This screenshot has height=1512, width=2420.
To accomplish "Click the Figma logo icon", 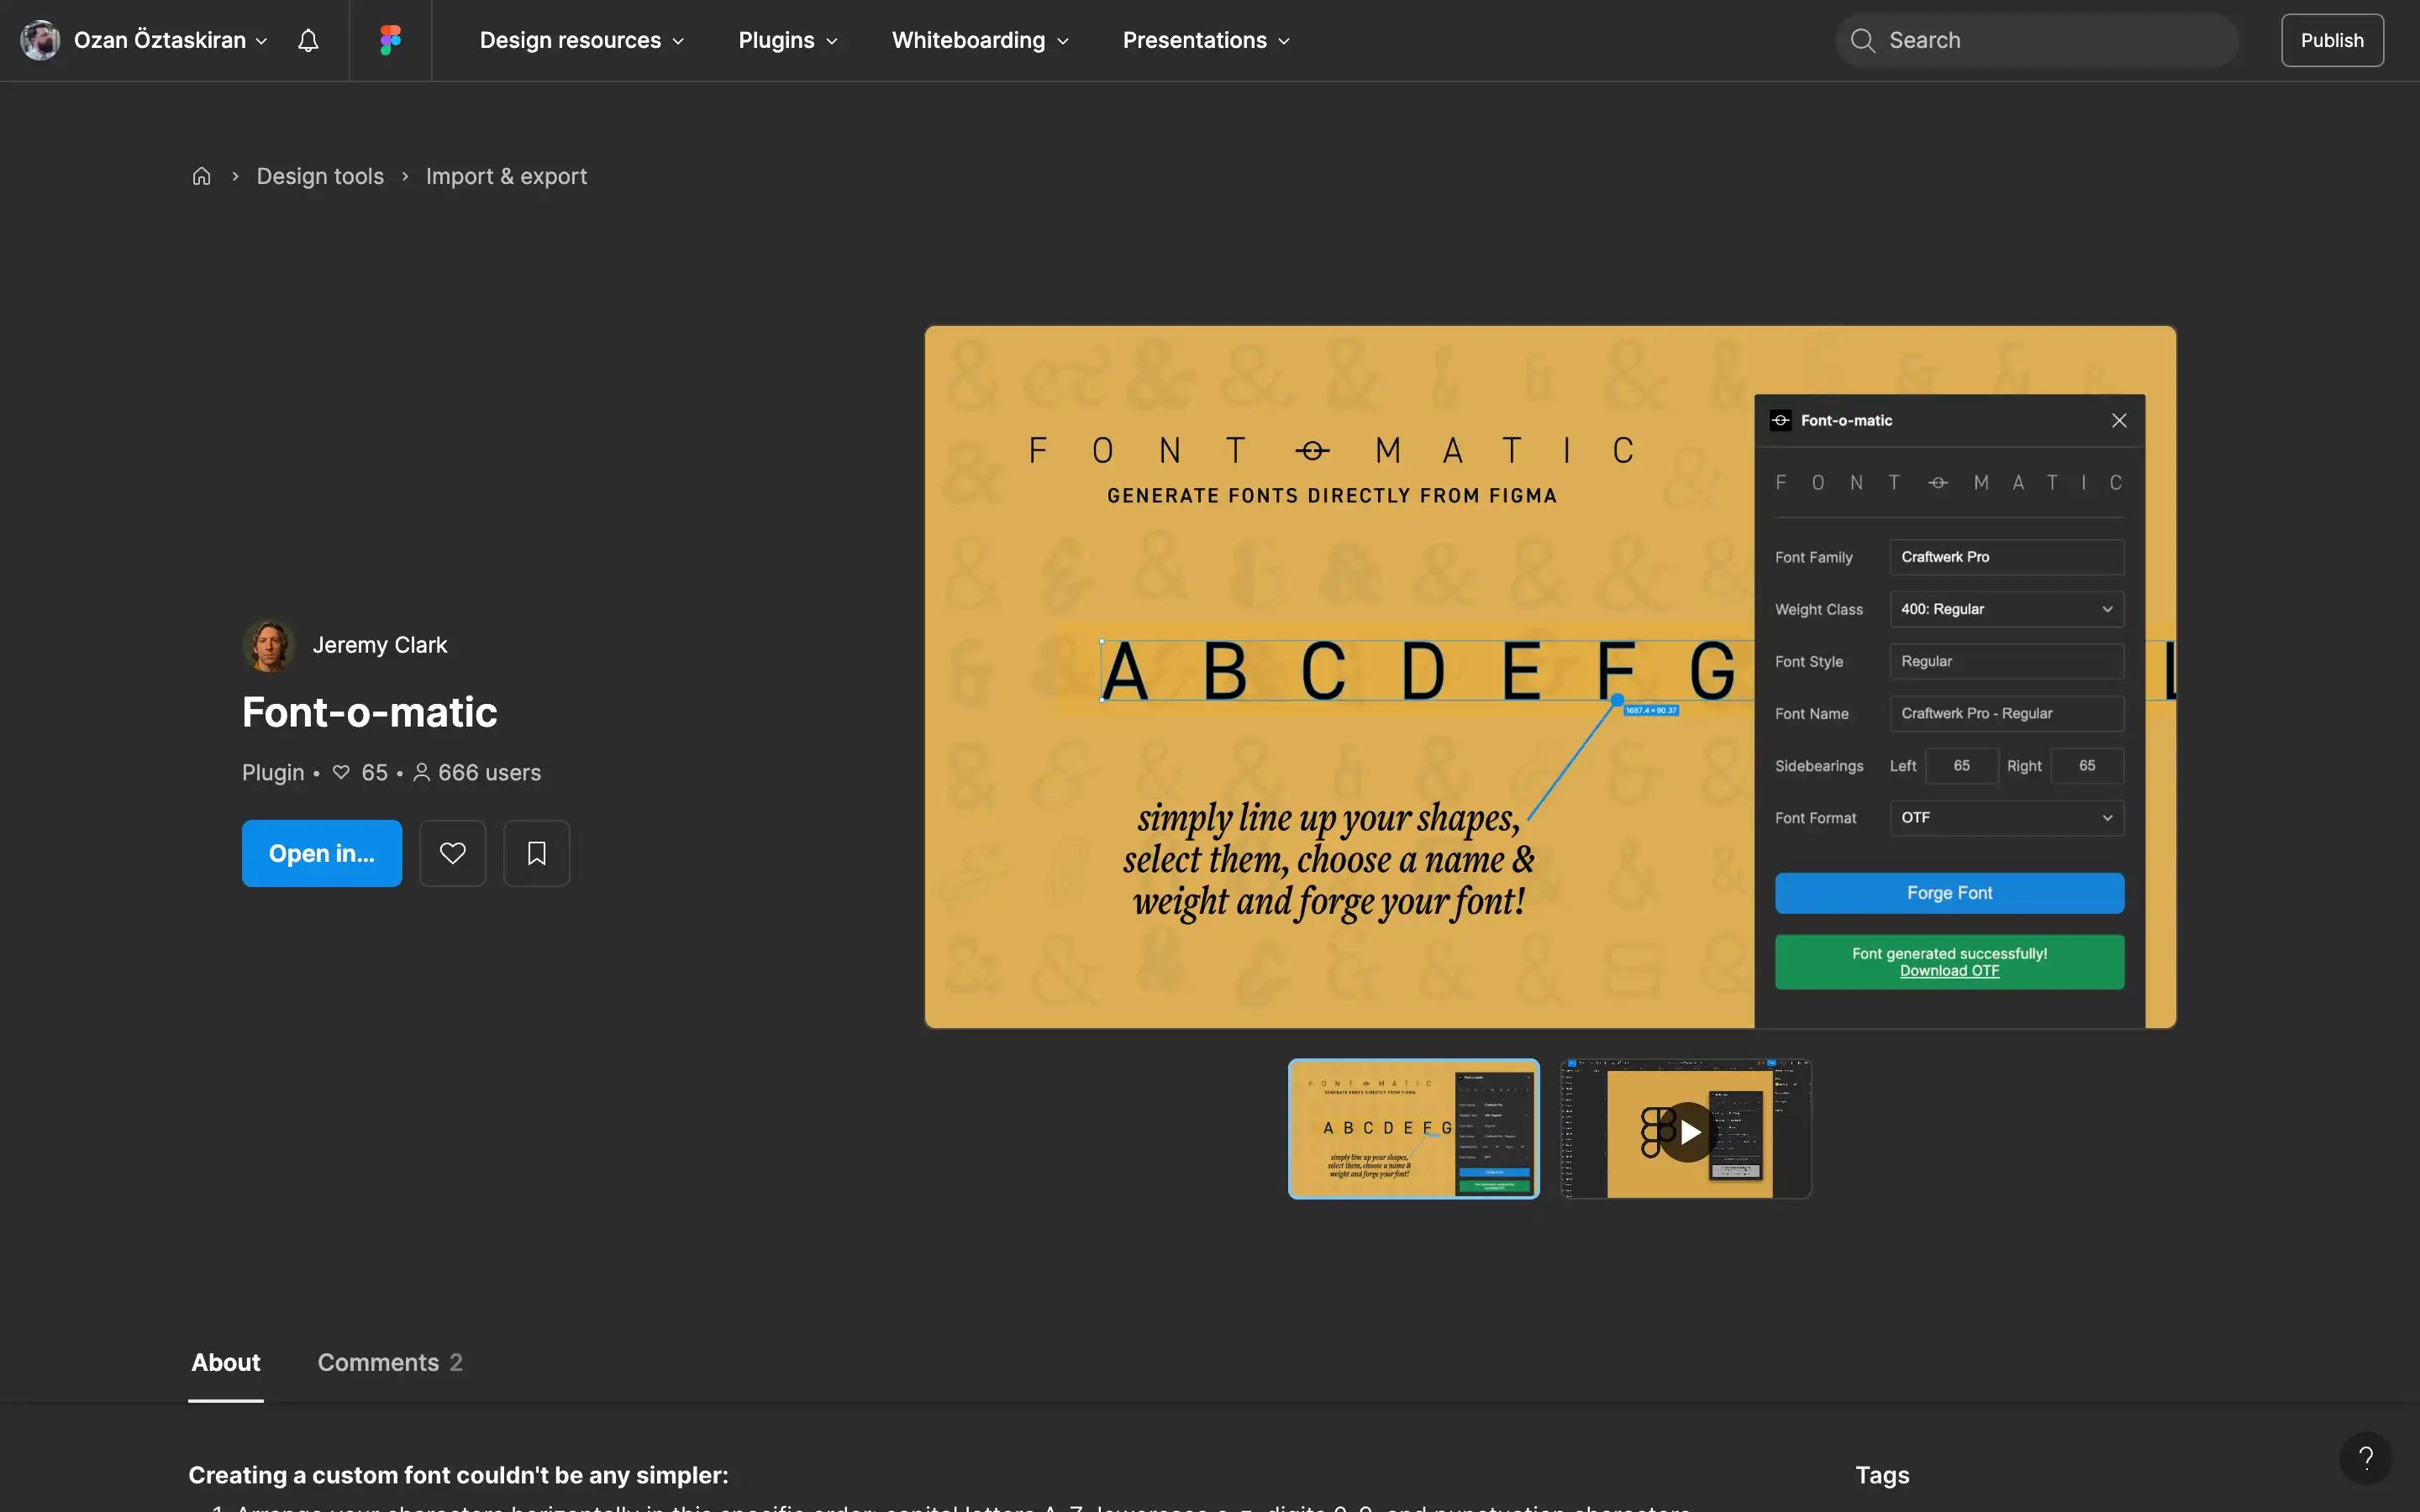I will click(390, 40).
